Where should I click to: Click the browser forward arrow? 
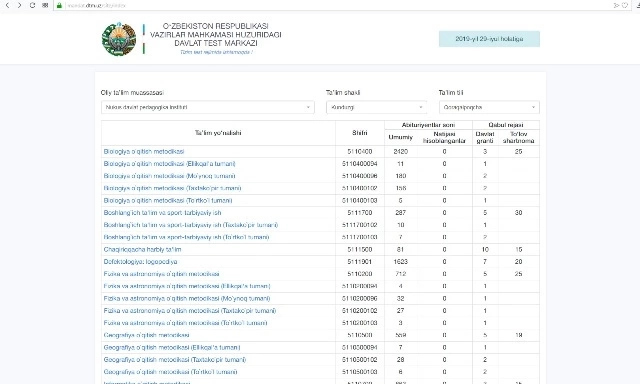point(19,5)
